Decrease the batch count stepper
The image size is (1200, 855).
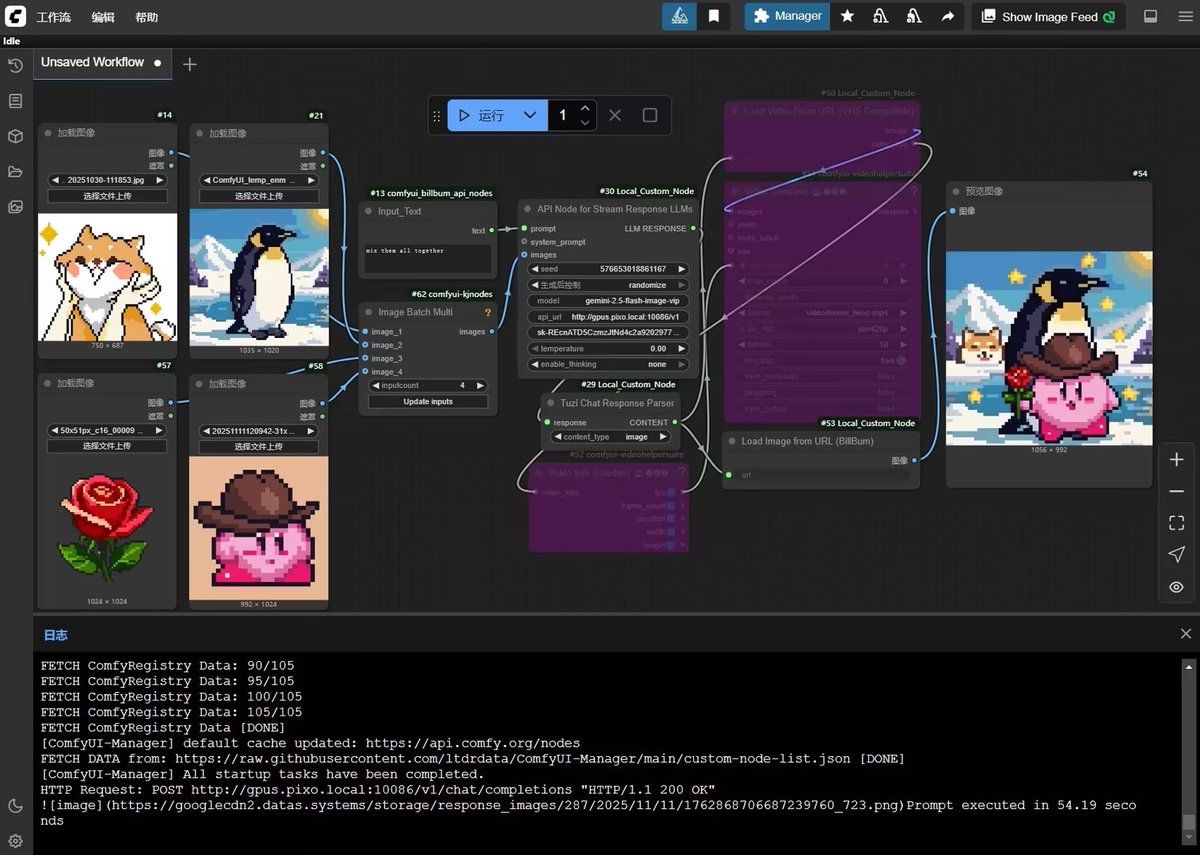(x=585, y=123)
